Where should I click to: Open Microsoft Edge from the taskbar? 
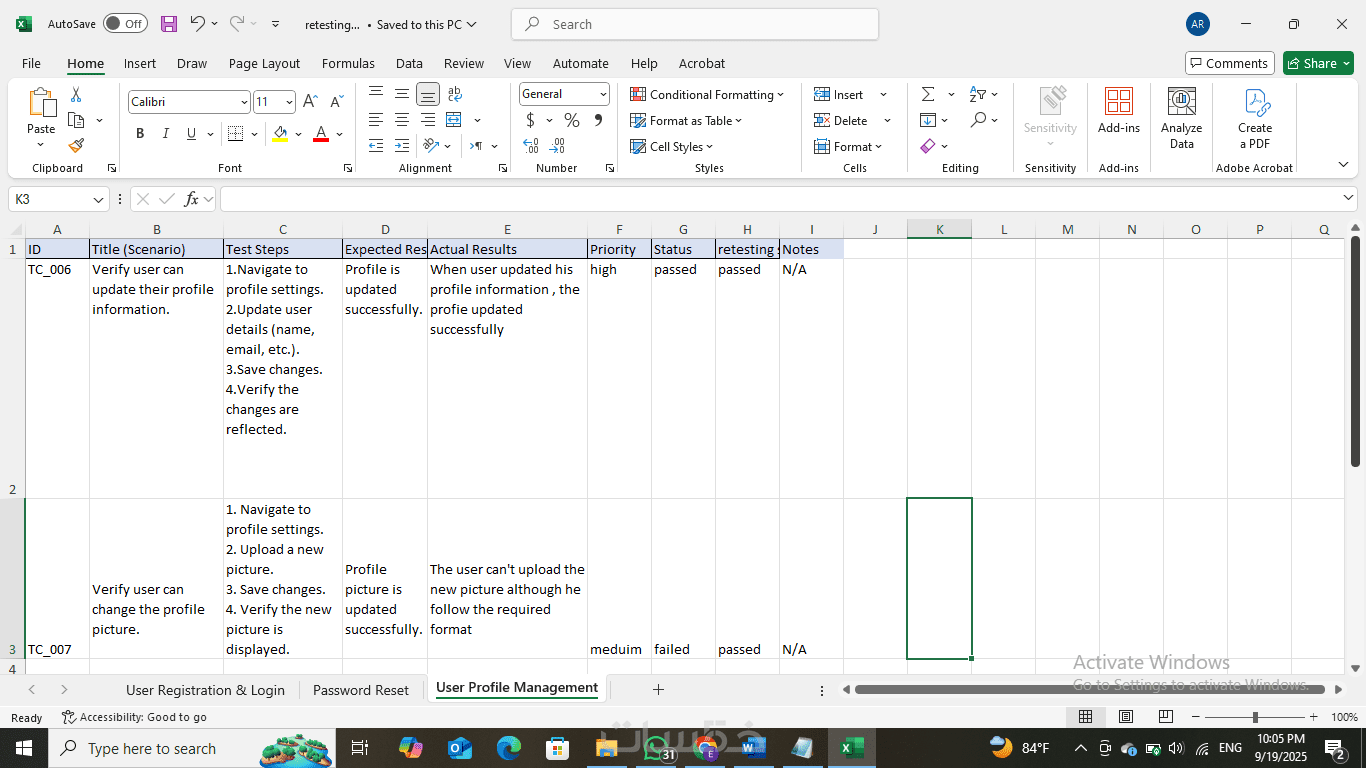click(509, 748)
